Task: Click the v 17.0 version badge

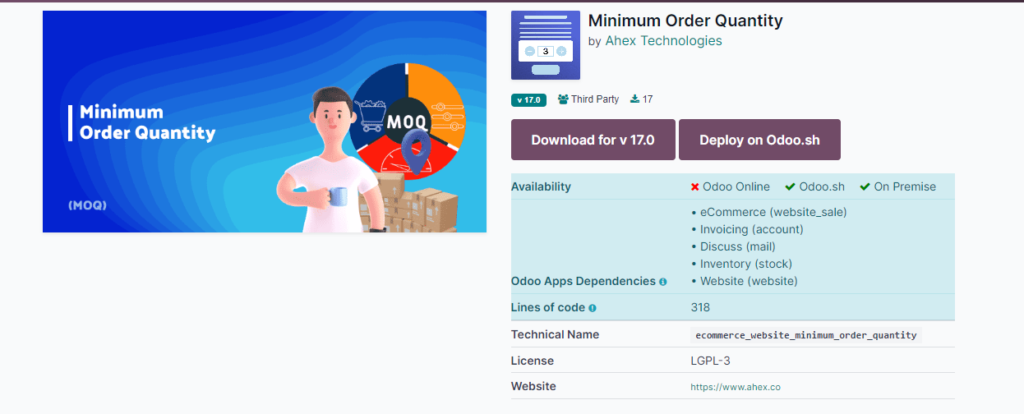Action: click(x=529, y=99)
